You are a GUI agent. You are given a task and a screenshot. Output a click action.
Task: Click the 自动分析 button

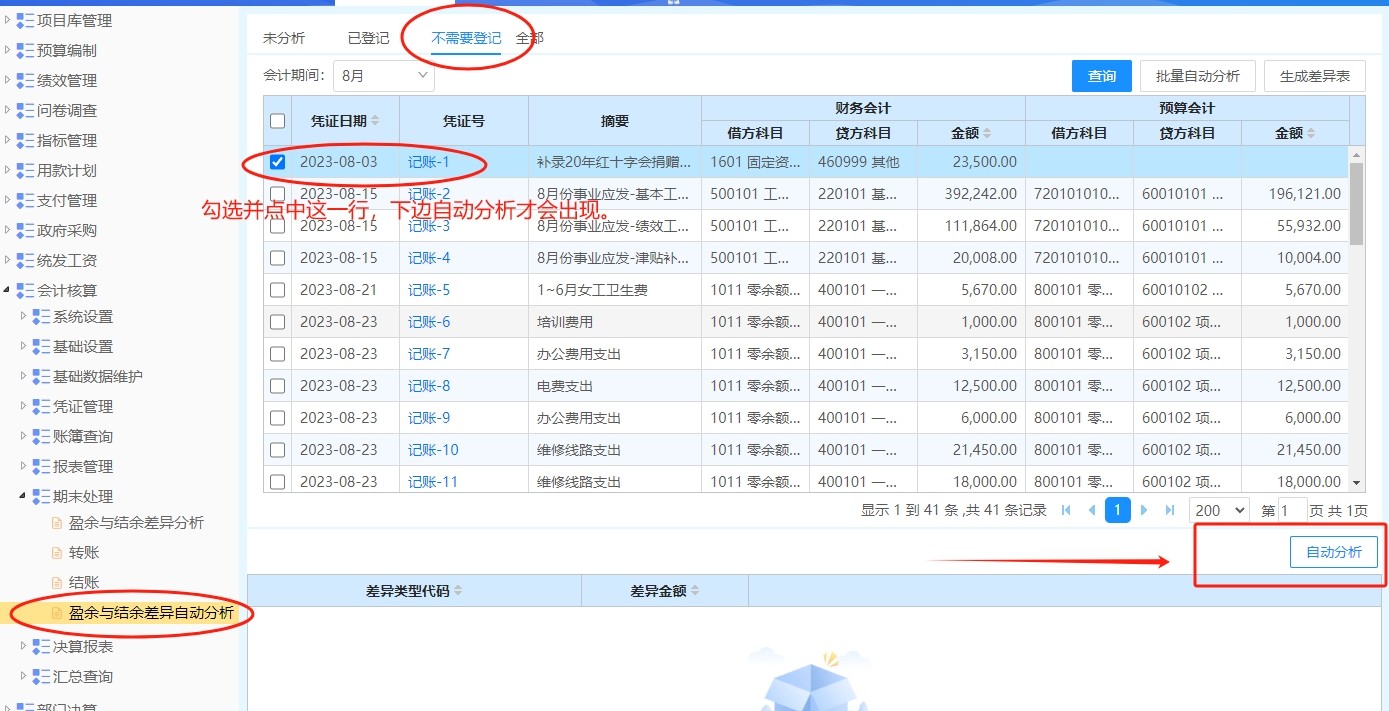[1334, 552]
